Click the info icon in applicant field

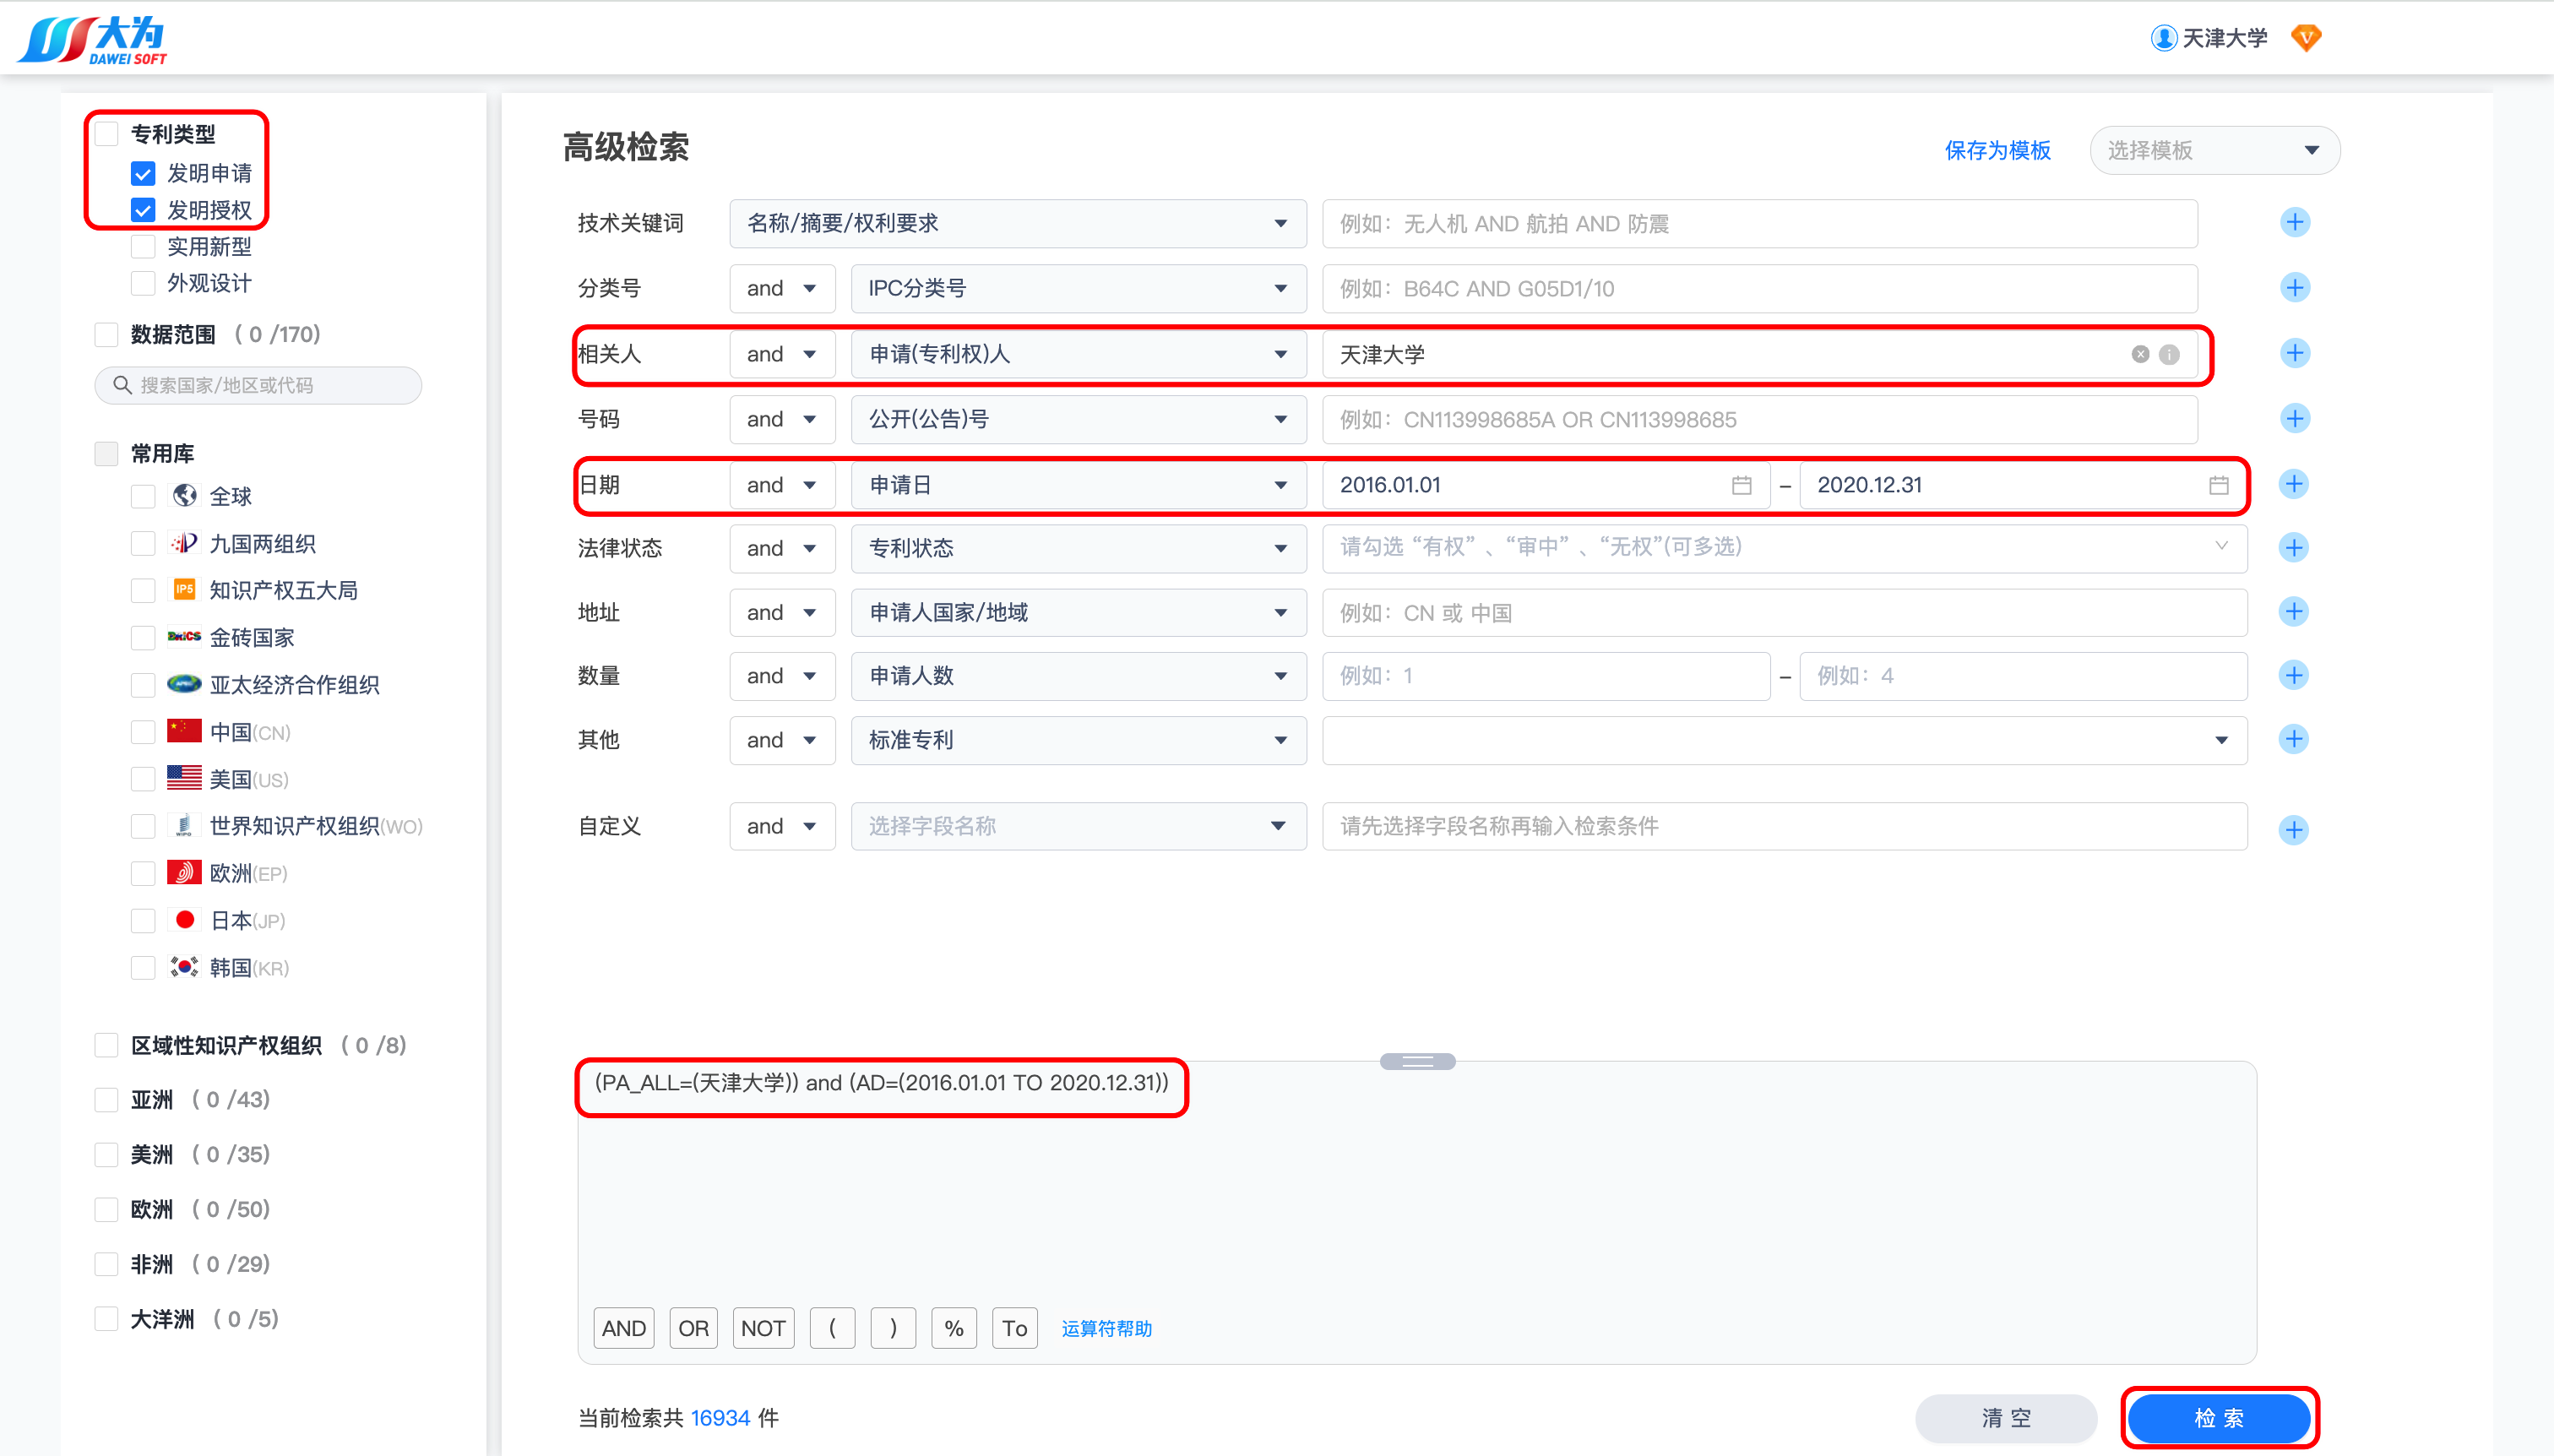2169,354
